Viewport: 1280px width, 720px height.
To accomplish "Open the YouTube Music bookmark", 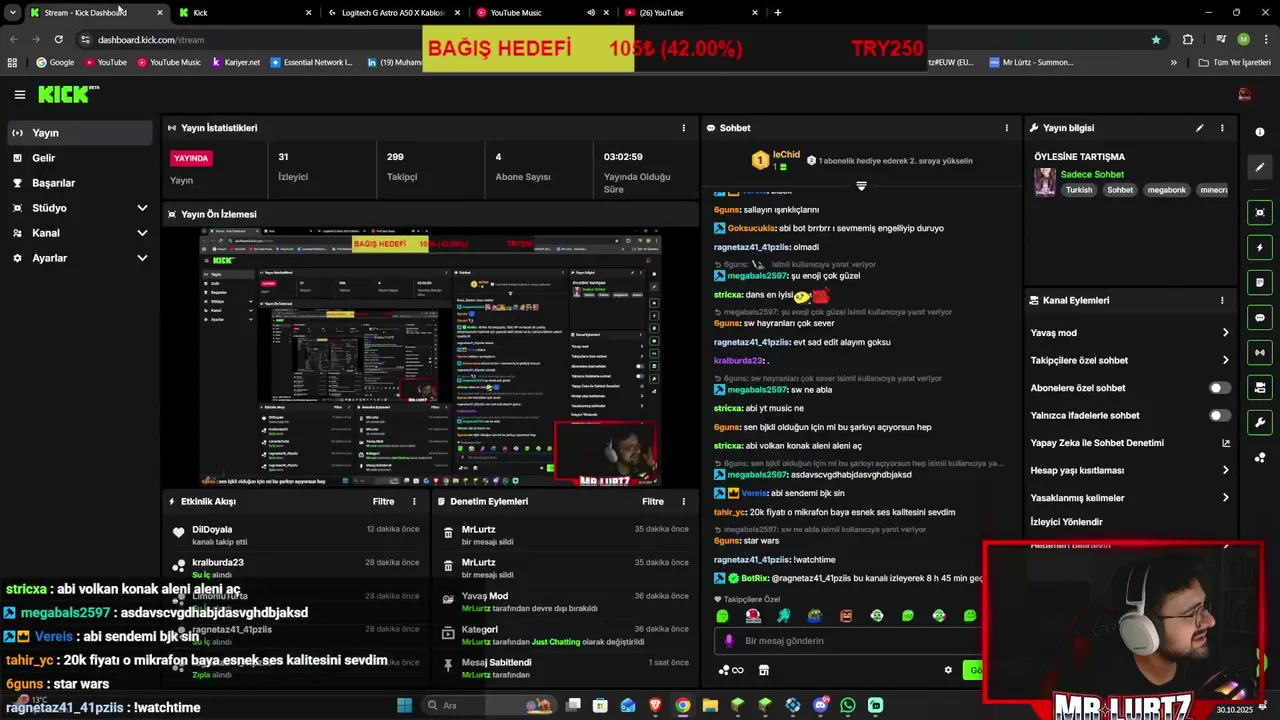I will (167, 62).
